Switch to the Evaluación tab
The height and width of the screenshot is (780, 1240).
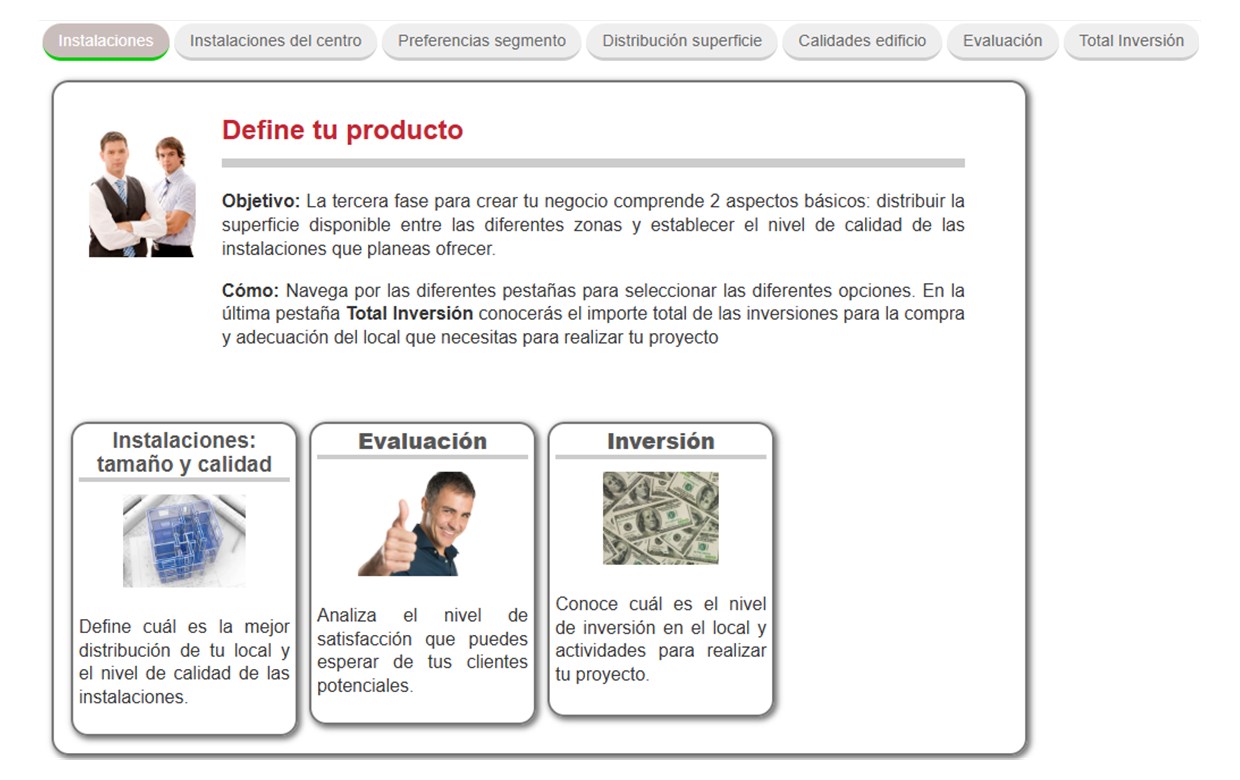[x=1002, y=41]
